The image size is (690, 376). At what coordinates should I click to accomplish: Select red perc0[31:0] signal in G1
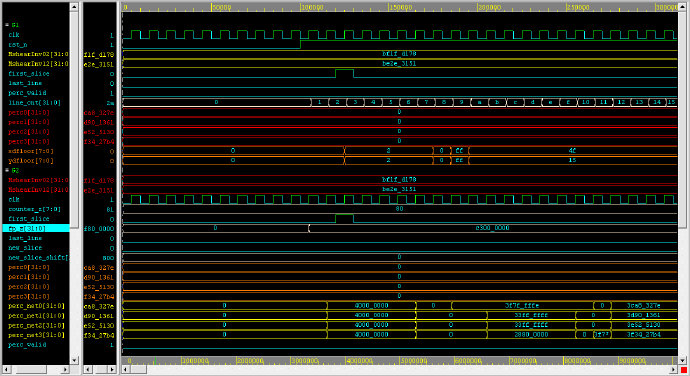tap(29, 112)
